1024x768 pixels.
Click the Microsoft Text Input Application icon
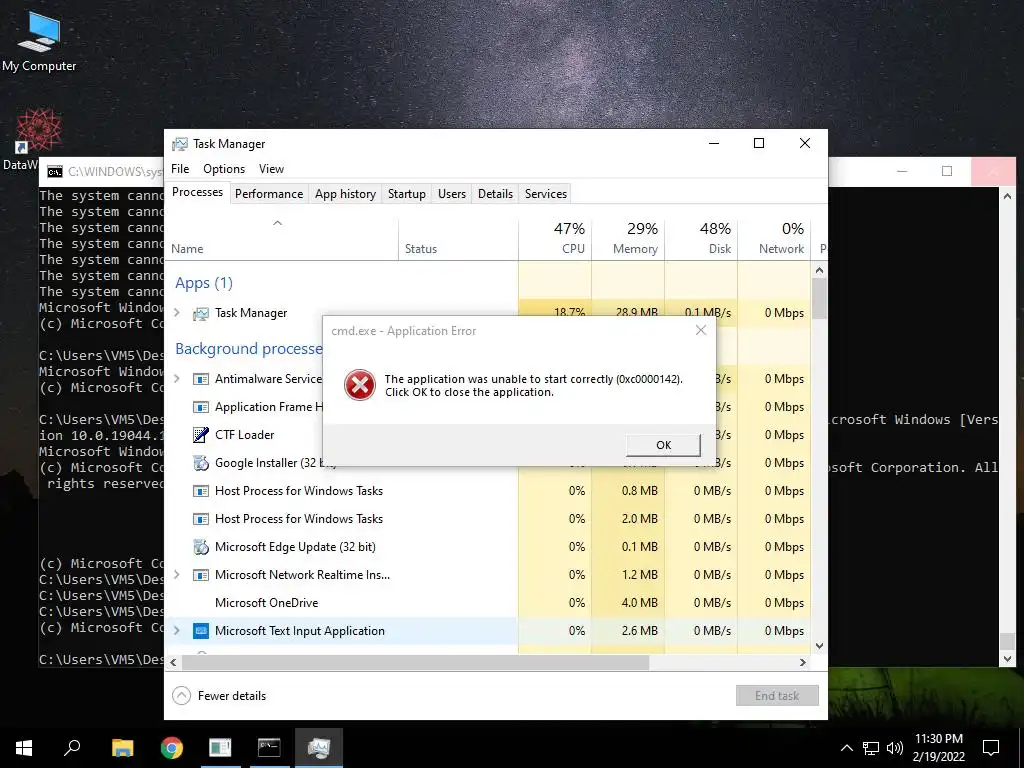pos(200,631)
